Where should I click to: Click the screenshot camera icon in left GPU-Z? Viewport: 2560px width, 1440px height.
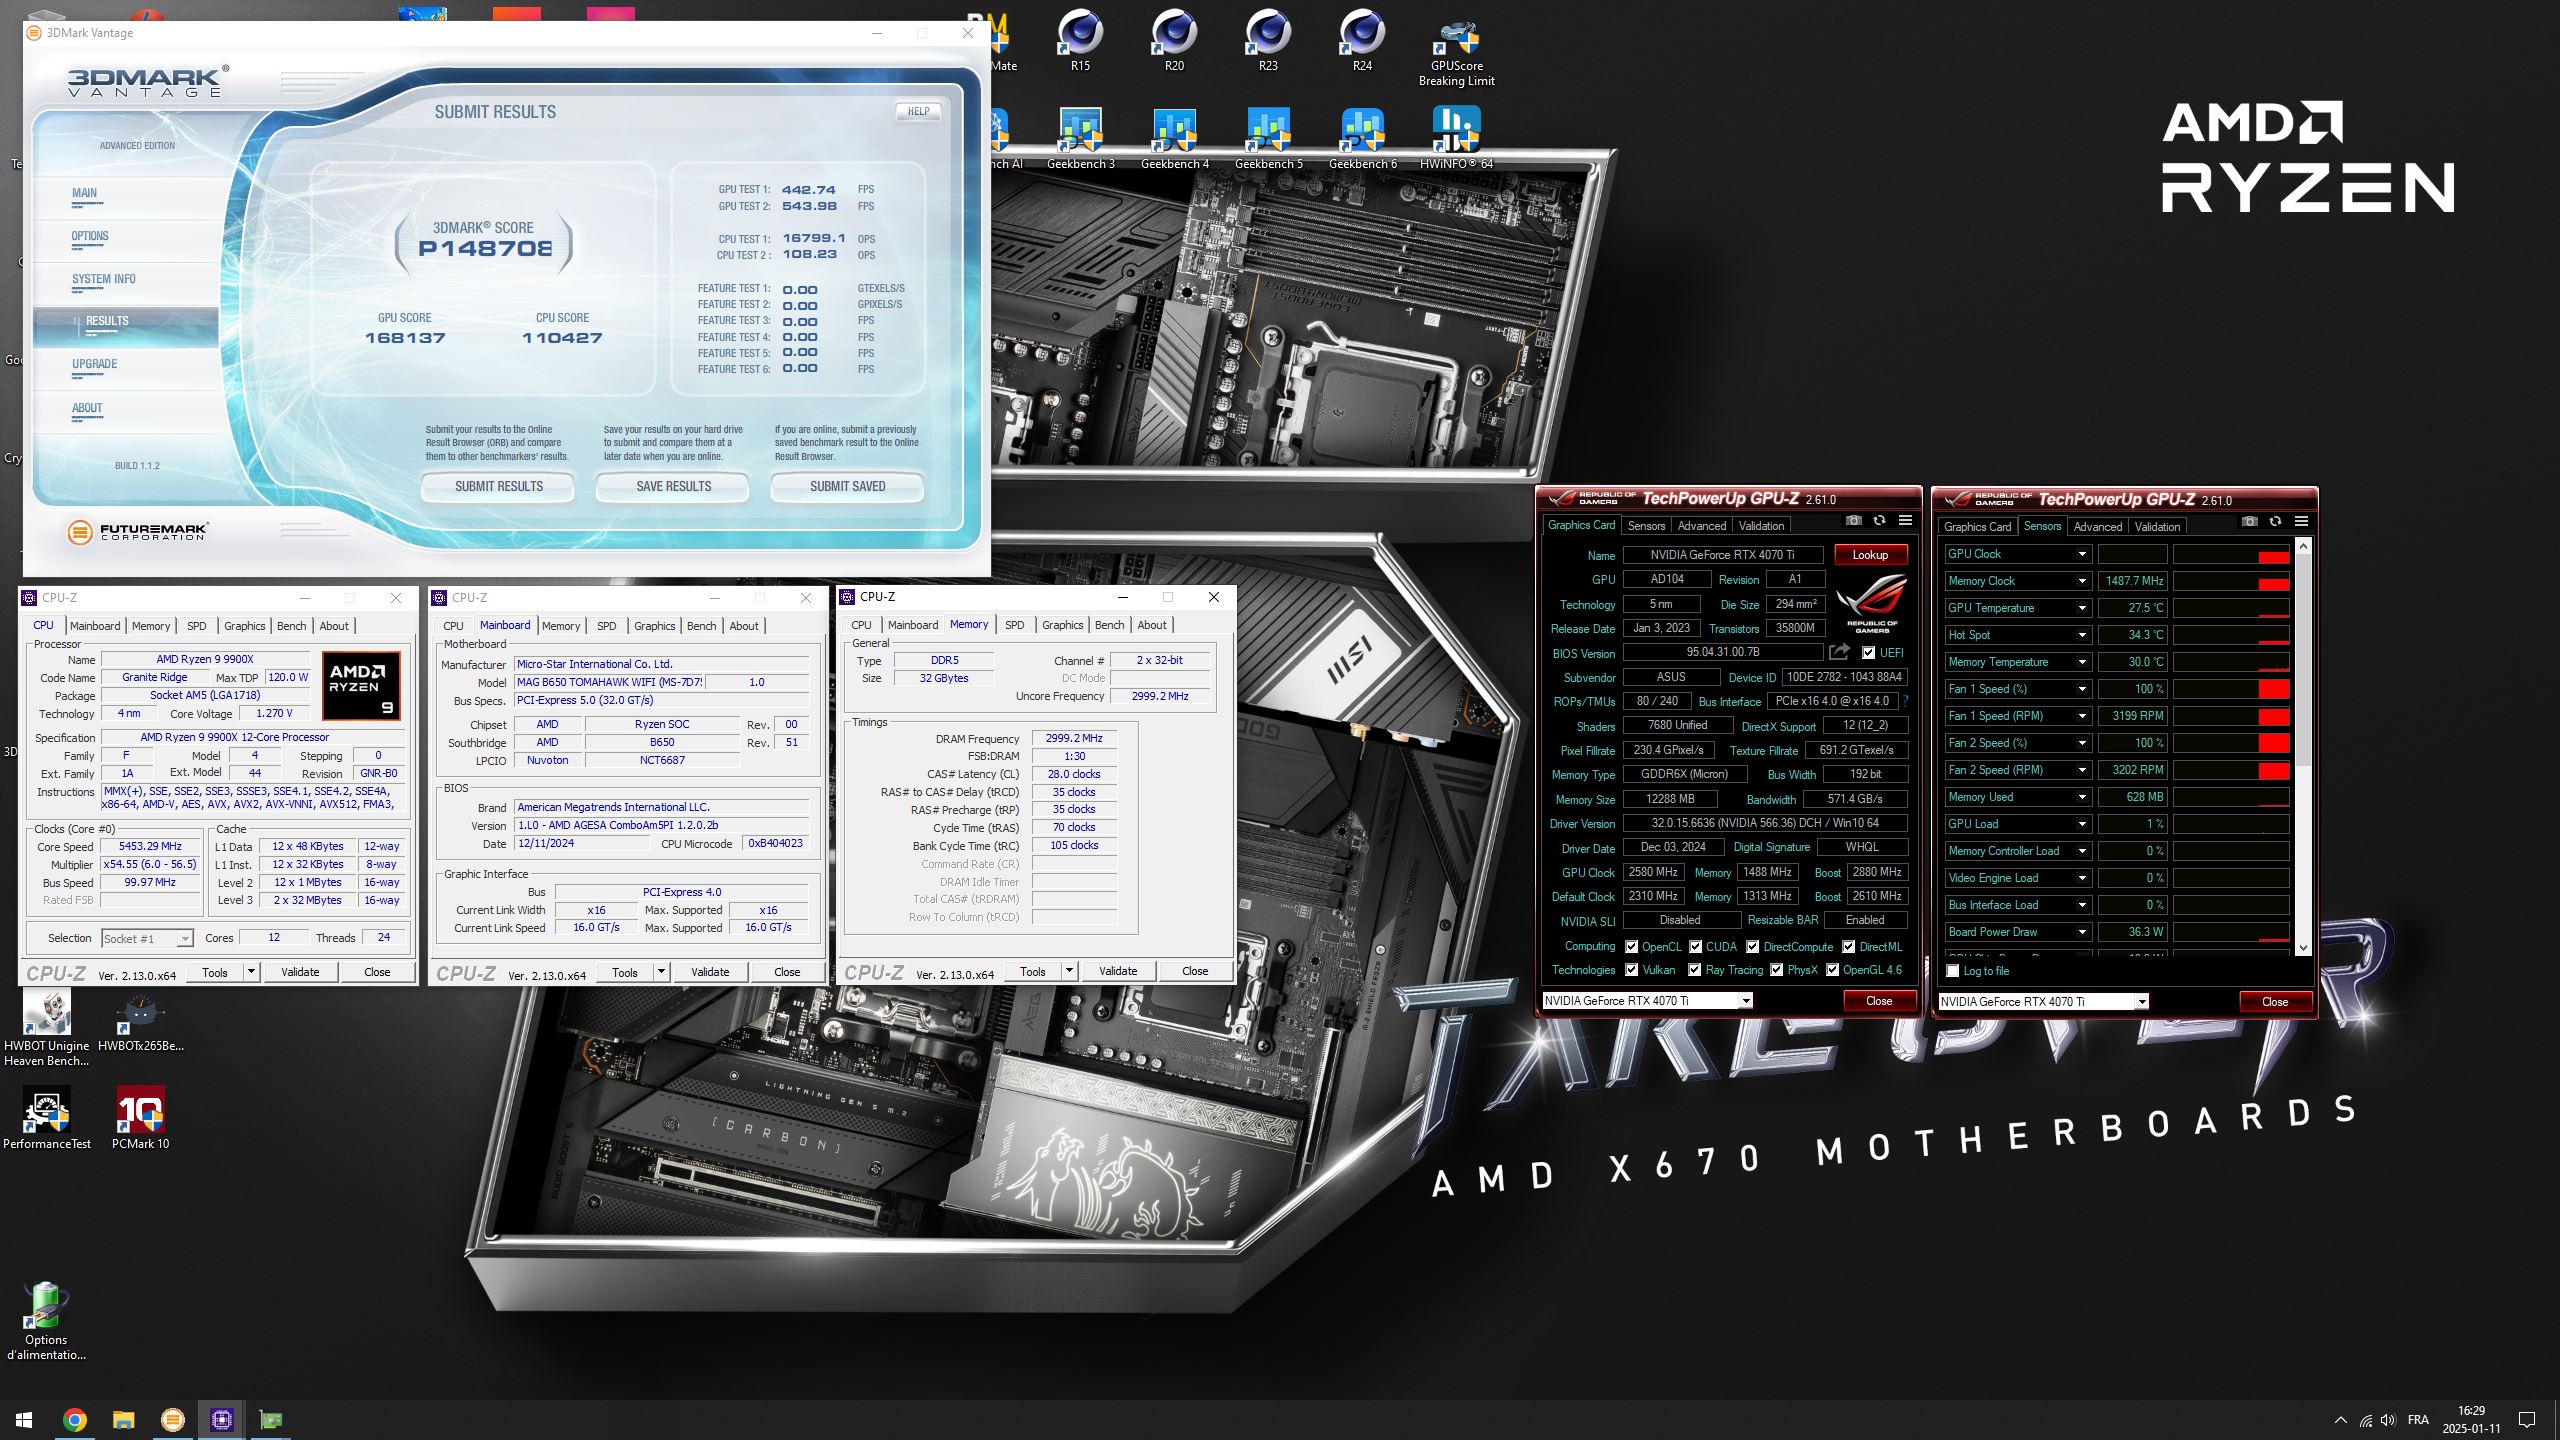[x=1853, y=521]
